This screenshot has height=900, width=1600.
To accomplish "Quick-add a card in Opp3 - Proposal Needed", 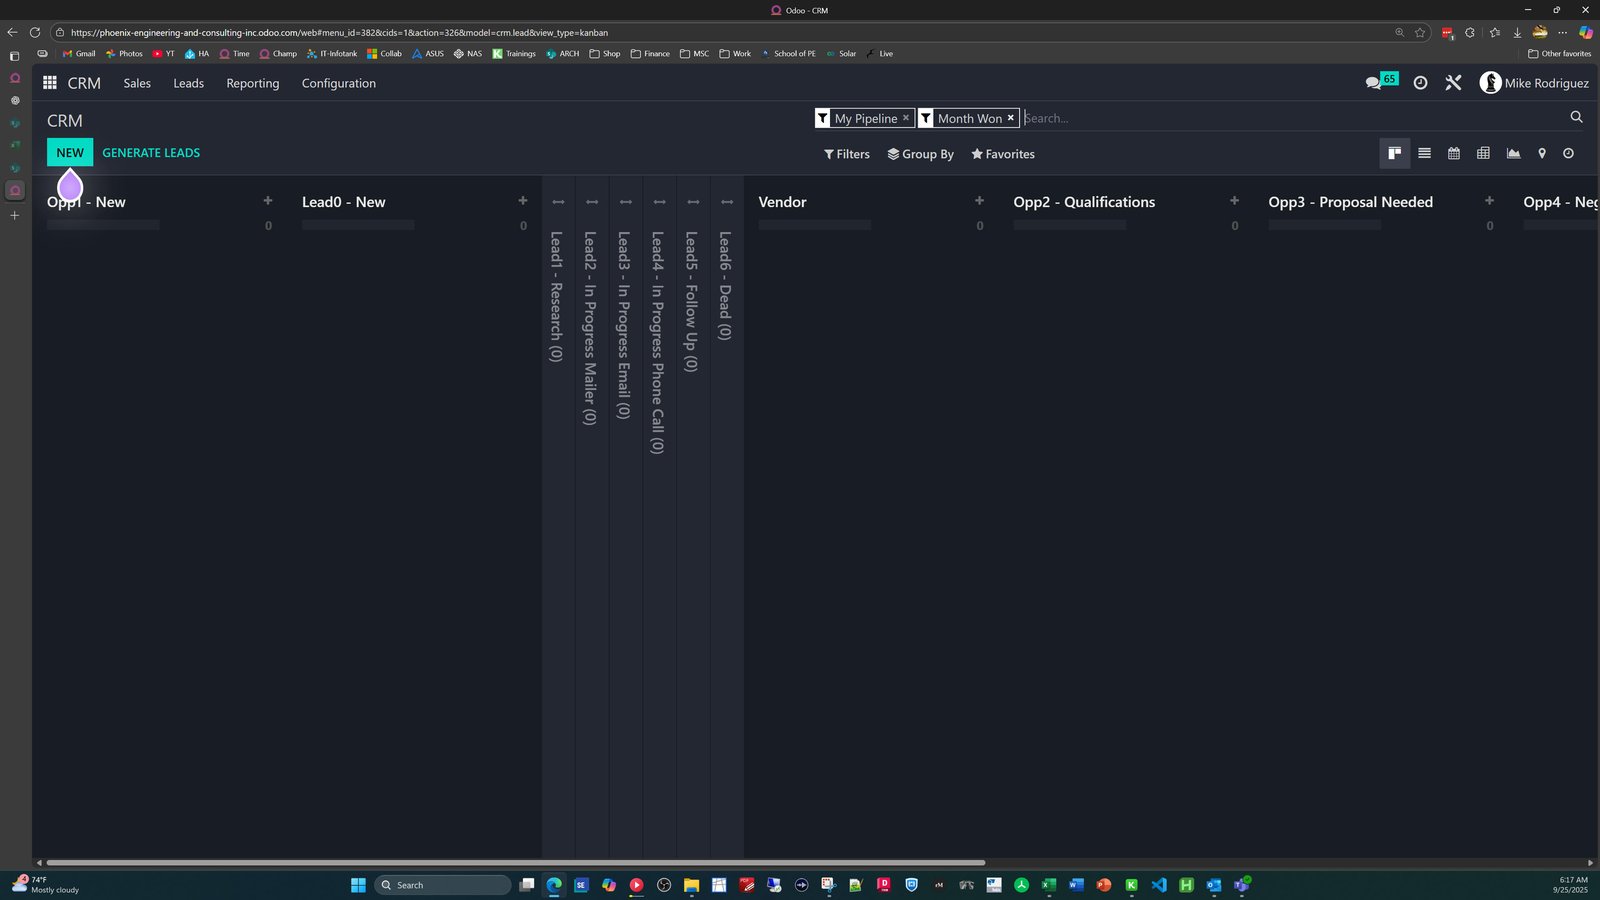I will point(1489,201).
